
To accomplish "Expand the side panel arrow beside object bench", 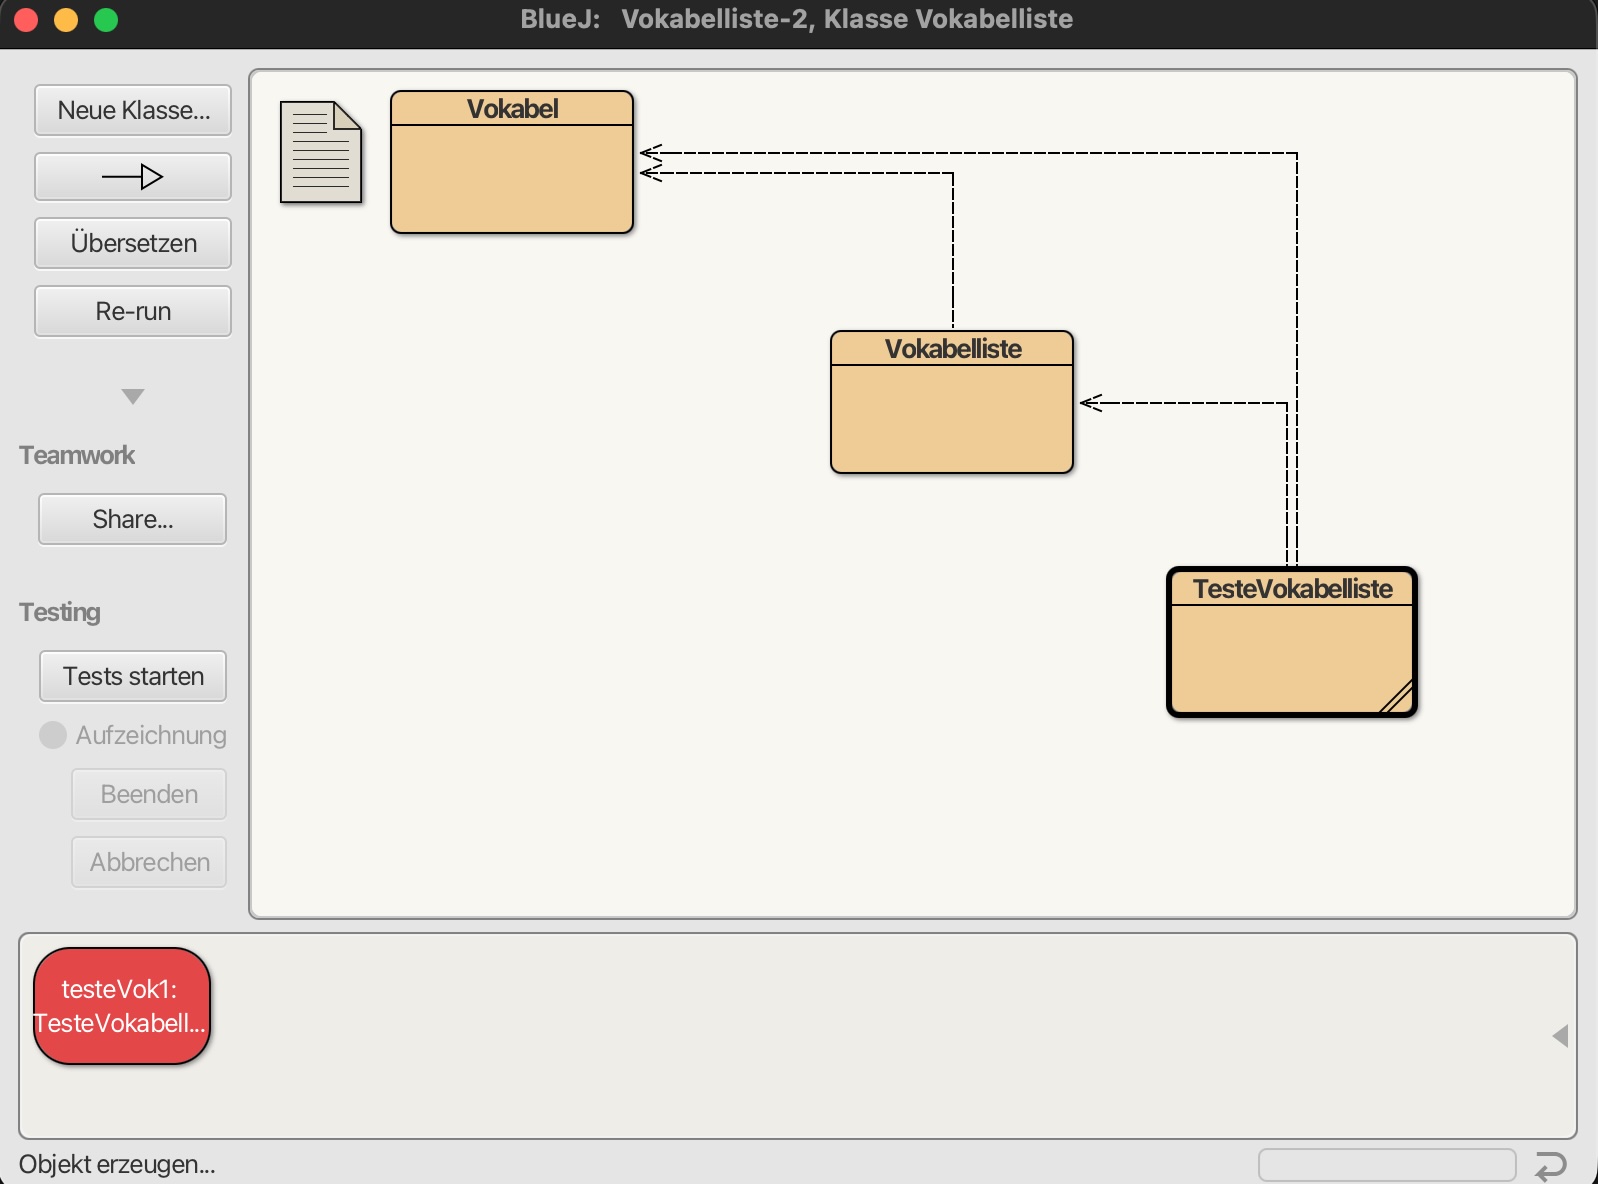I will (x=1560, y=1036).
